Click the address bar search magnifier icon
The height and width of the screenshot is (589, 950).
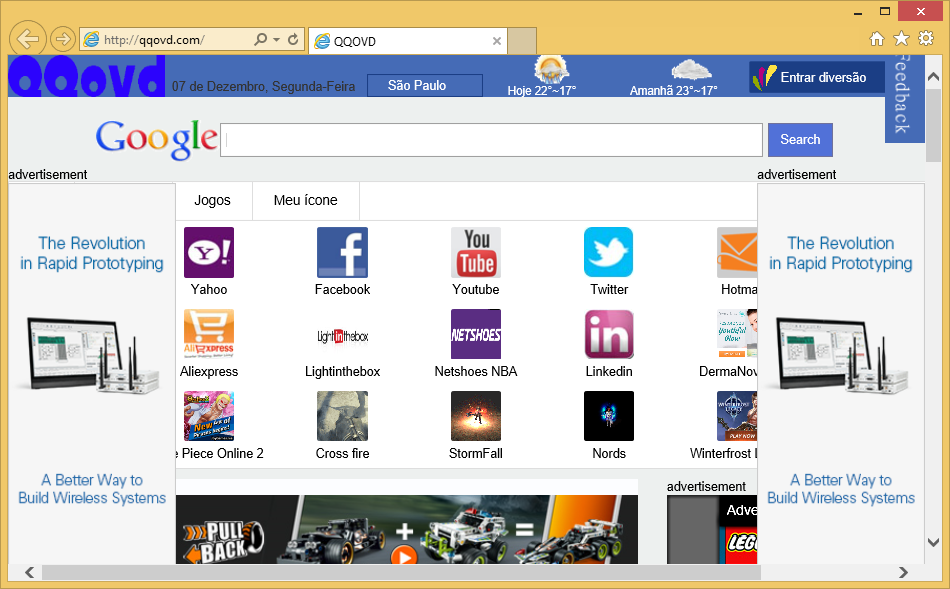261,39
